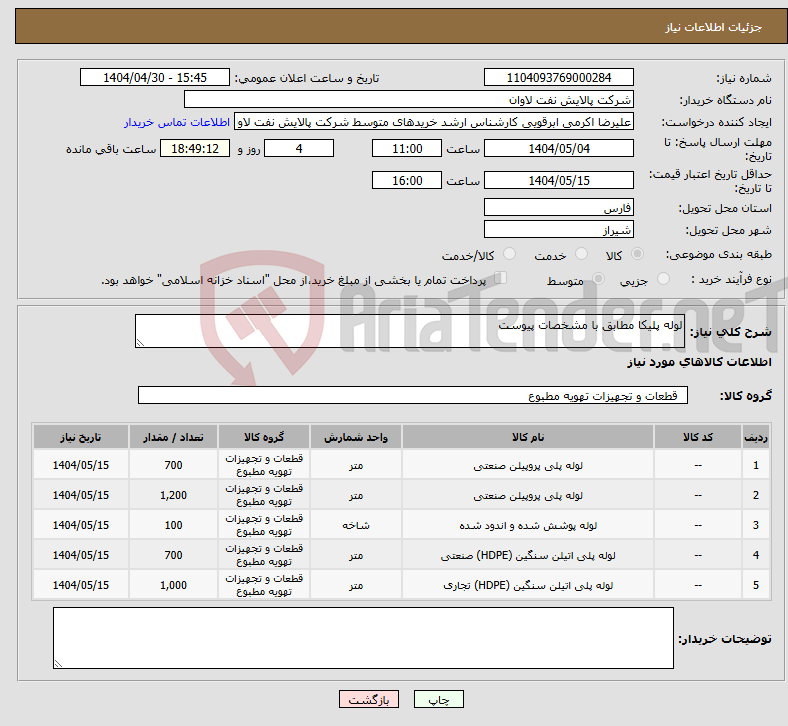The image size is (788, 726).
Task: Click row 2 item name لوله پلی پروپیلن صنعتی
Action: [528, 496]
